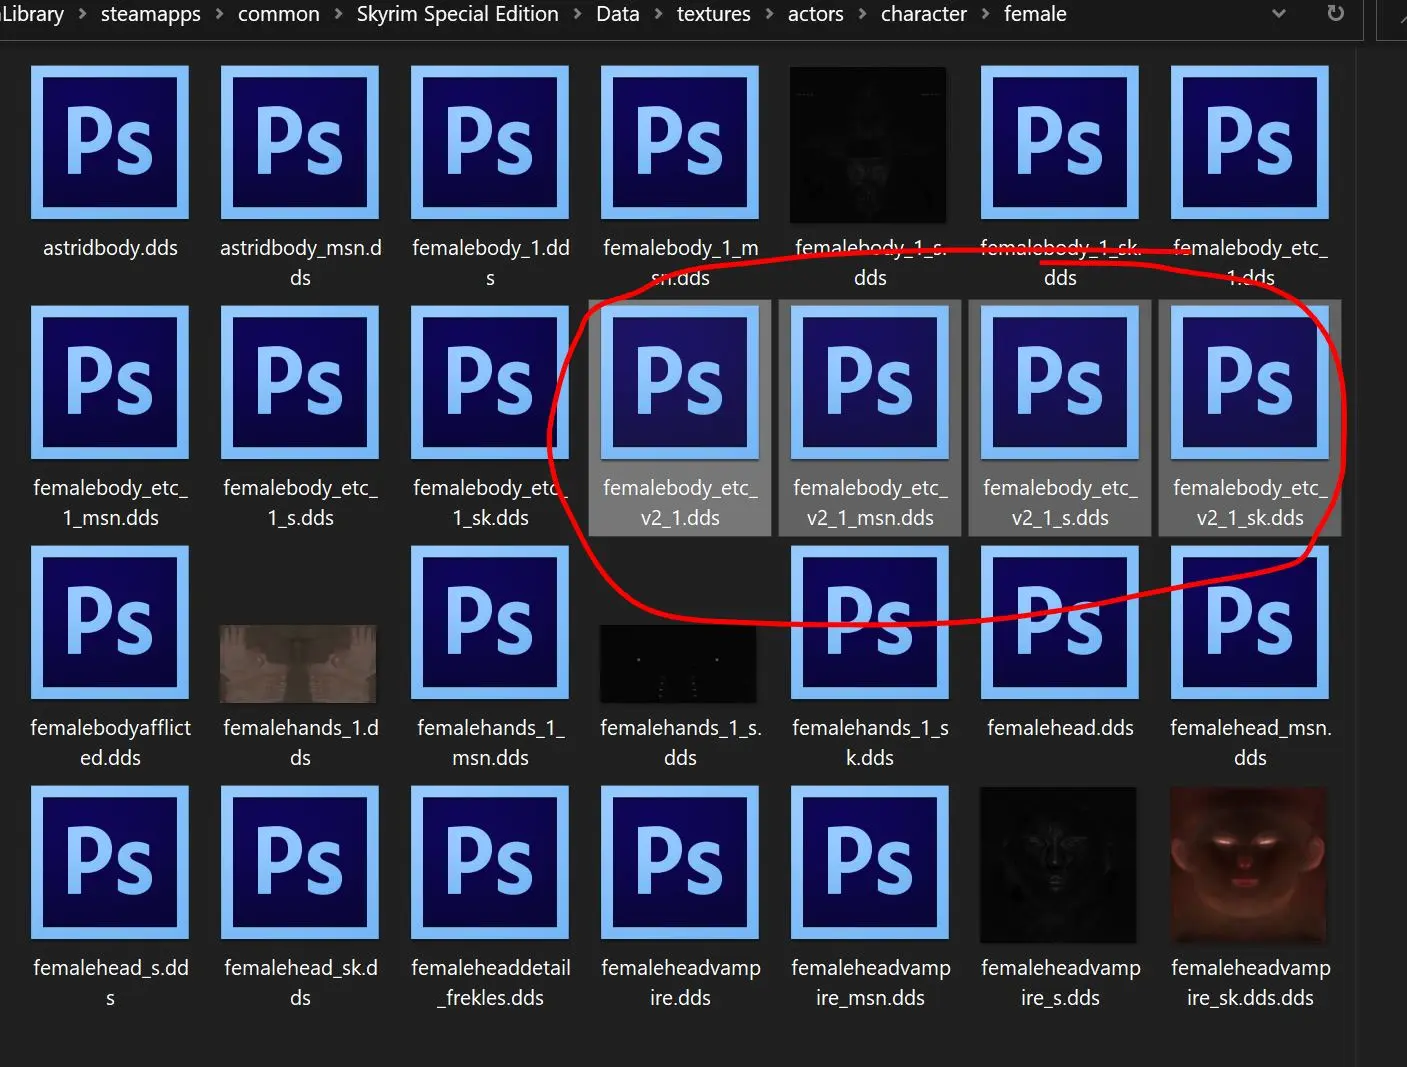Select femaleheadvampire_msn.dds file icon
This screenshot has width=1407, height=1067.
870,862
